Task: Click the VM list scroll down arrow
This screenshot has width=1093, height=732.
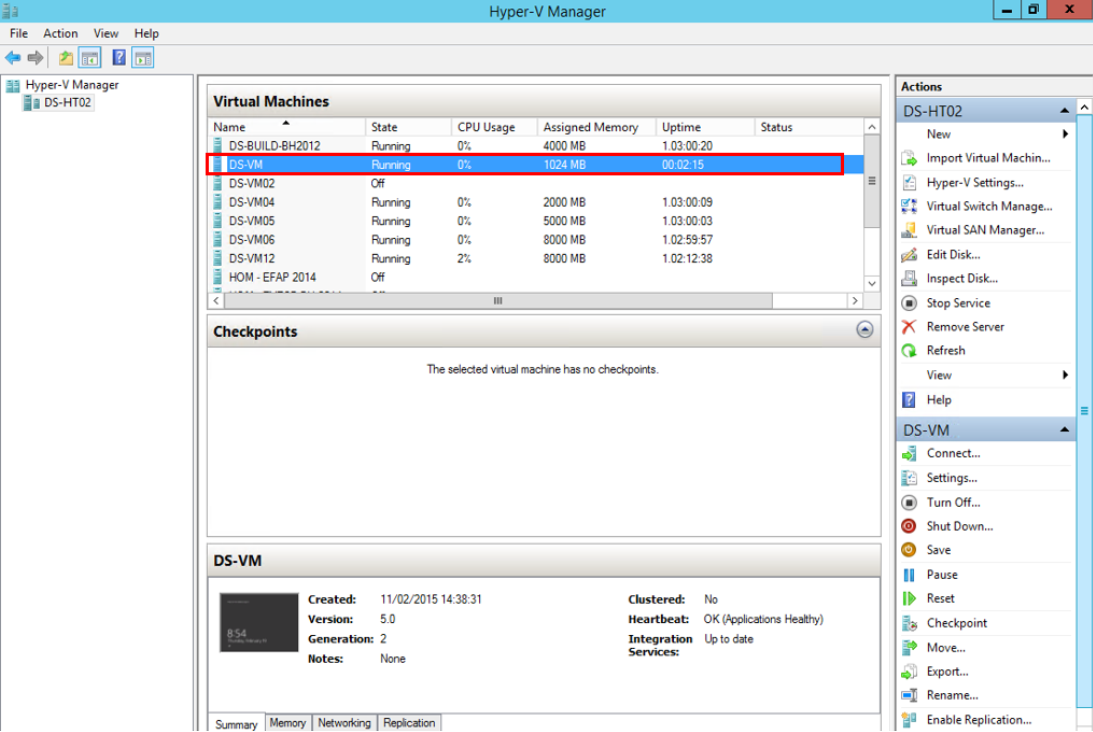Action: tap(871, 284)
